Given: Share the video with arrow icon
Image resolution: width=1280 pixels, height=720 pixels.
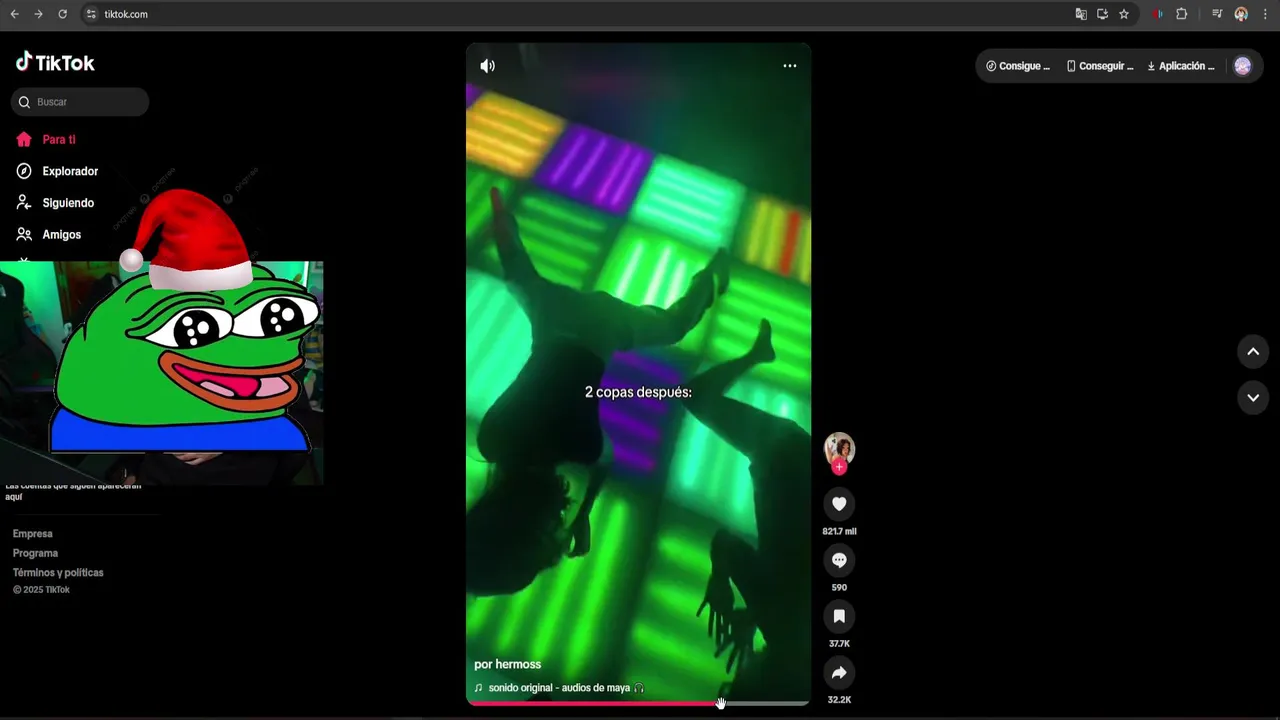Looking at the screenshot, I should [x=839, y=673].
